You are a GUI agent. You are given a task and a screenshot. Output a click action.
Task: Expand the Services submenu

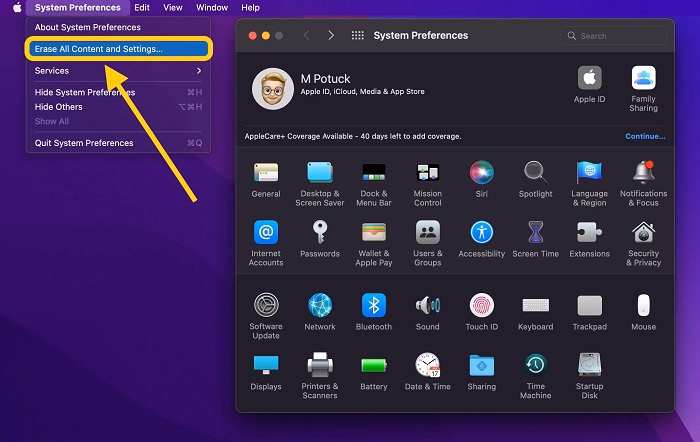coord(118,71)
